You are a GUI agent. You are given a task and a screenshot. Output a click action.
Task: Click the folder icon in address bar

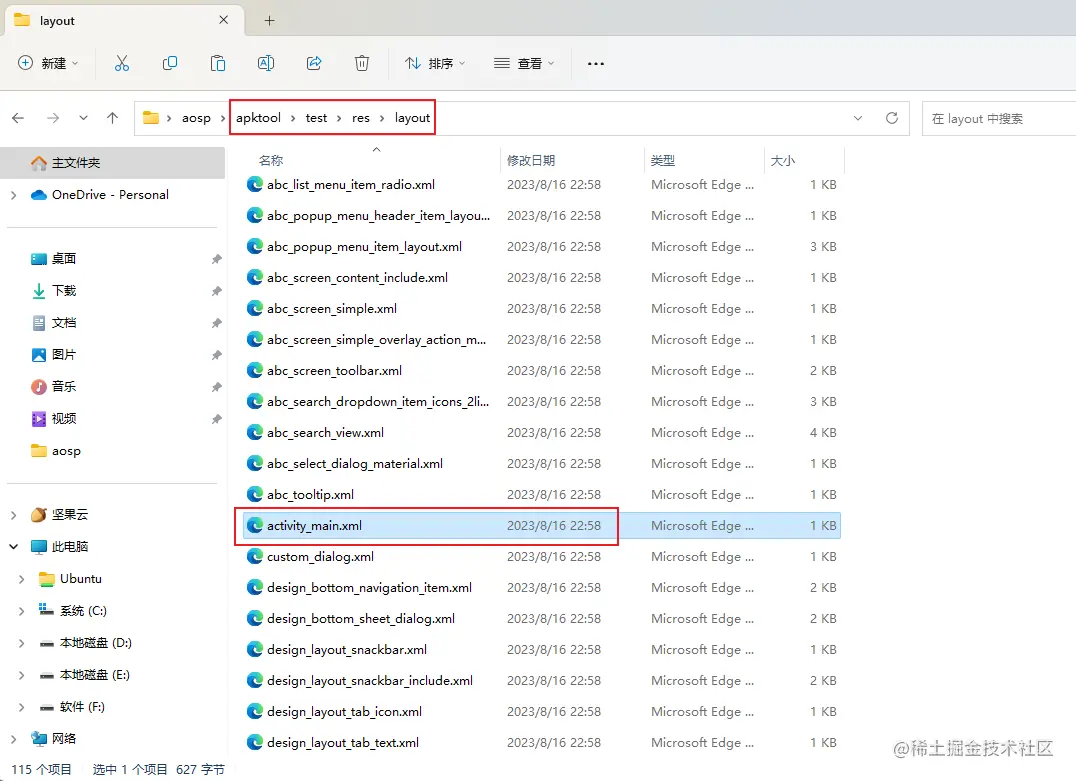(x=151, y=117)
